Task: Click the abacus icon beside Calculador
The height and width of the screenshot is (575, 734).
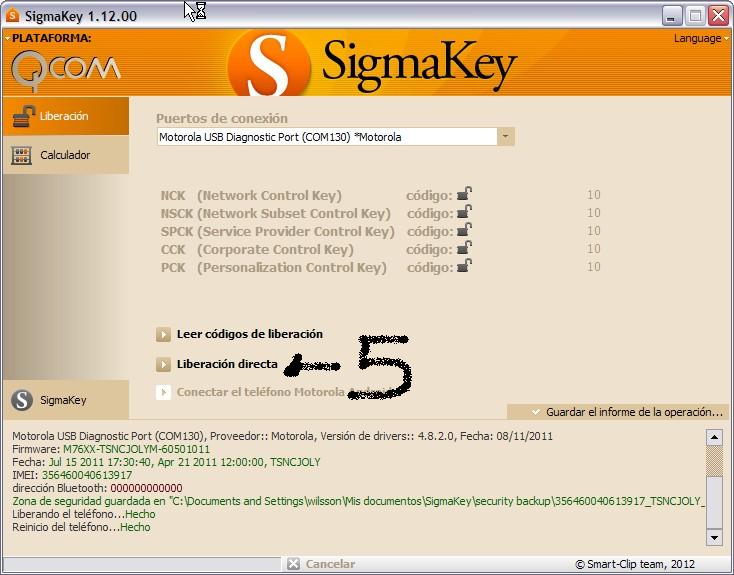Action: (22, 155)
